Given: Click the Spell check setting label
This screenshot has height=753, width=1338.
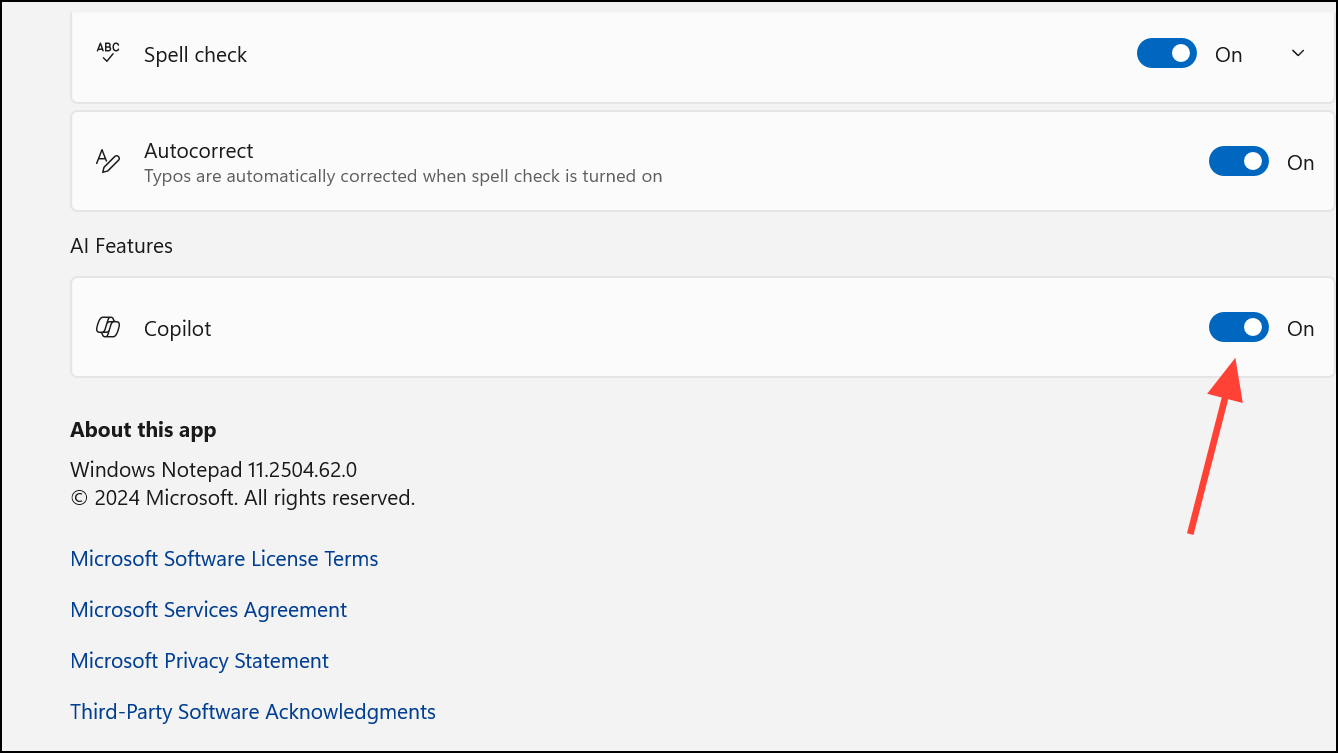Looking at the screenshot, I should coord(195,55).
